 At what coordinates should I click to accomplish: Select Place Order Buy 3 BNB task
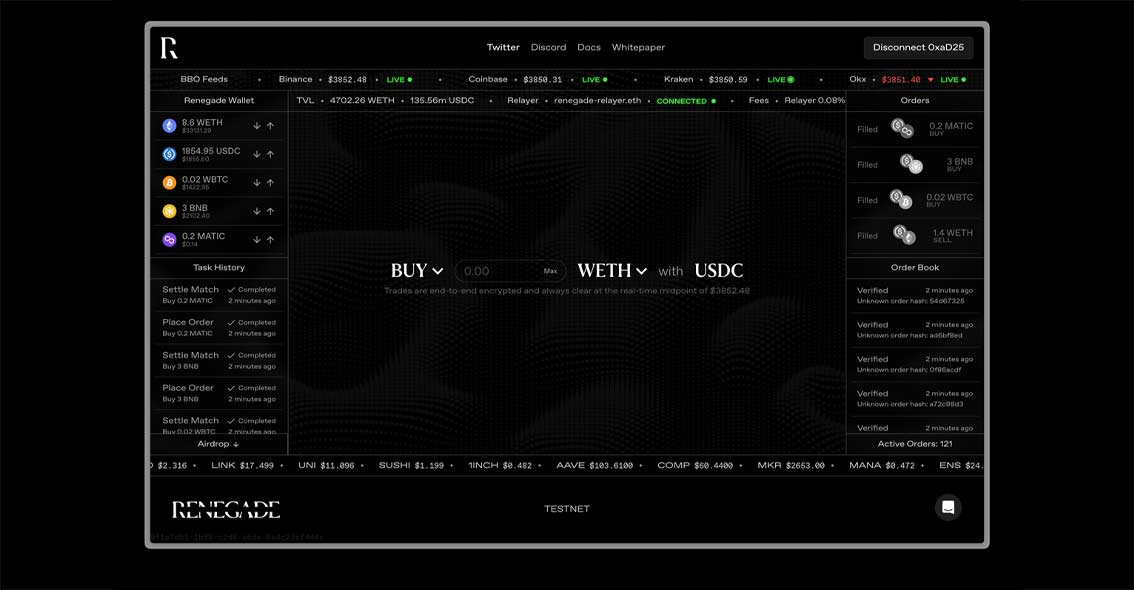coord(219,393)
